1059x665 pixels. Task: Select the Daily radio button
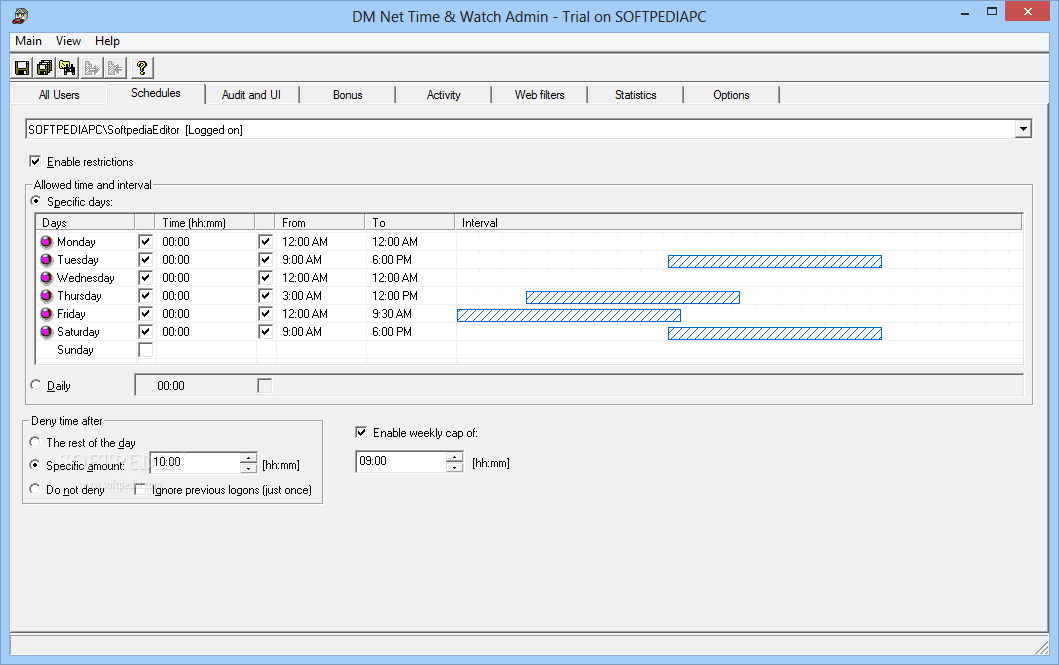click(36, 385)
